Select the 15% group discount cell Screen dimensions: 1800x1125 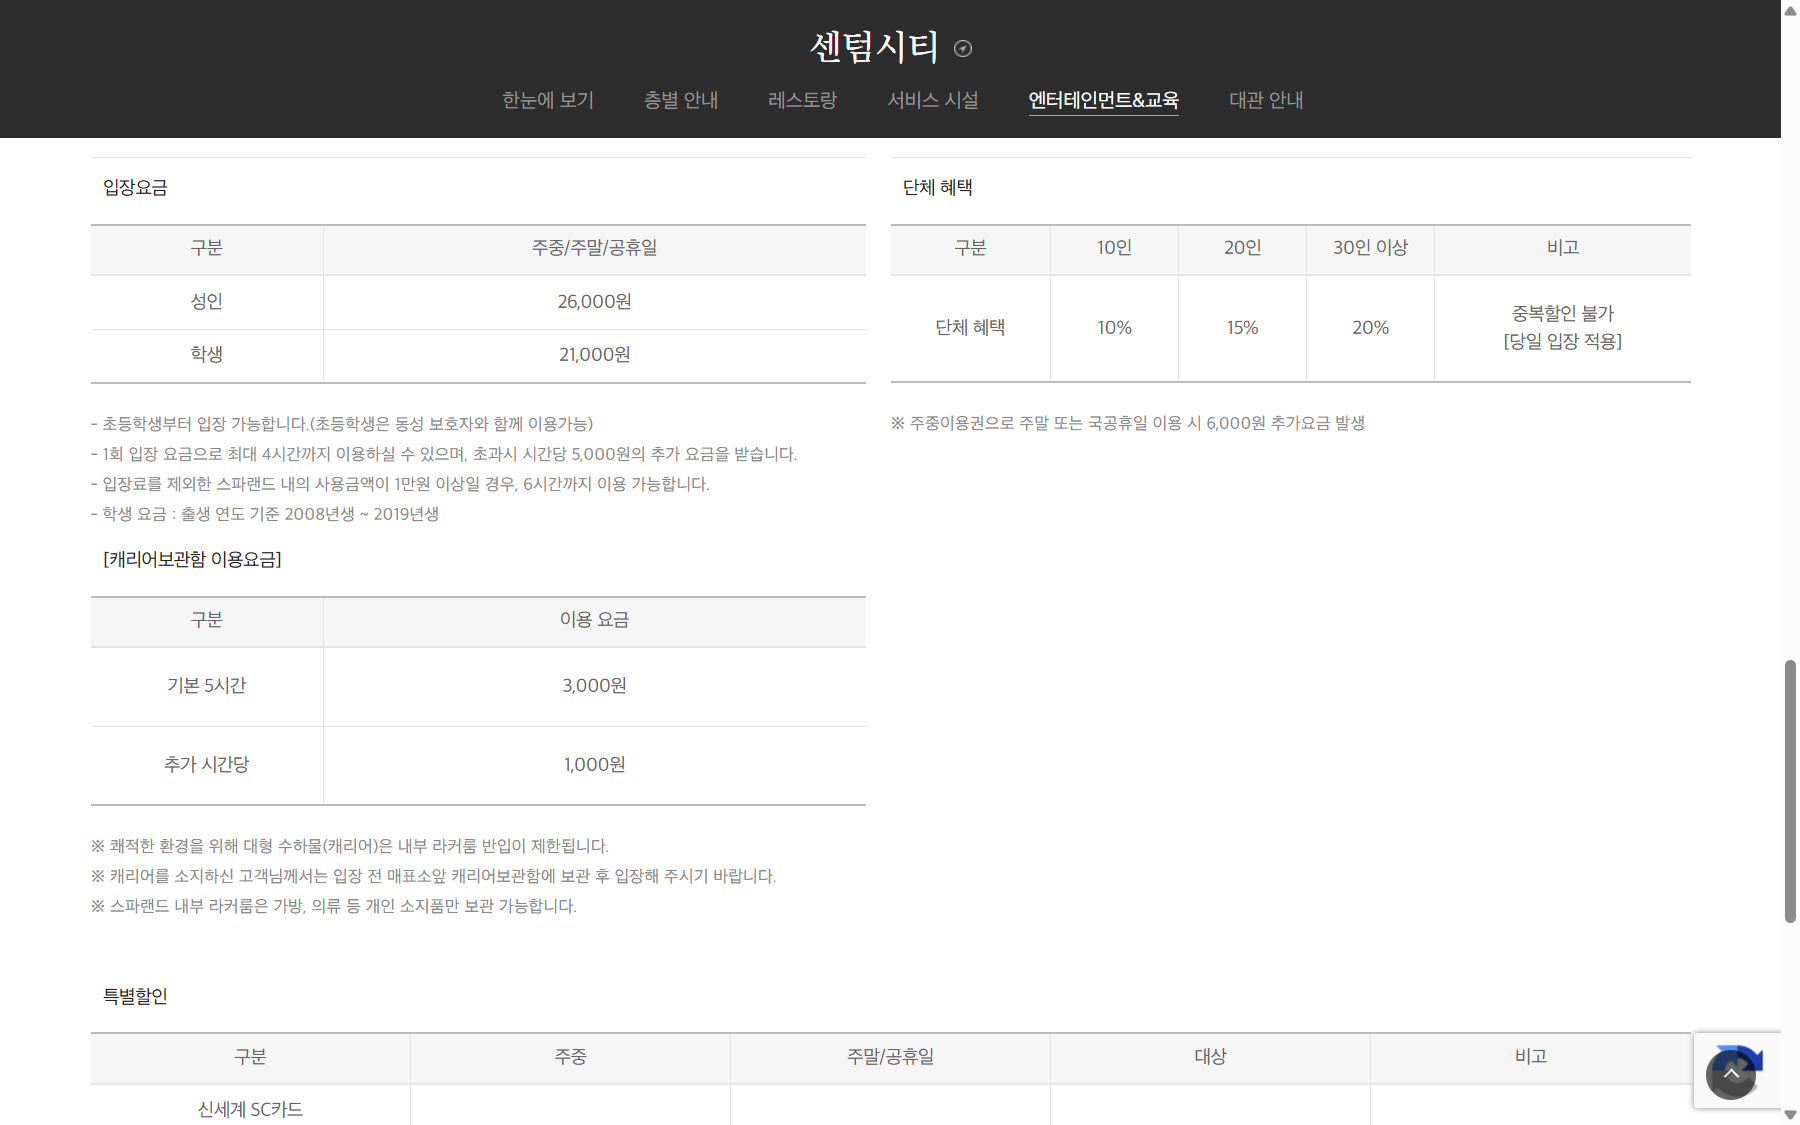coord(1242,328)
